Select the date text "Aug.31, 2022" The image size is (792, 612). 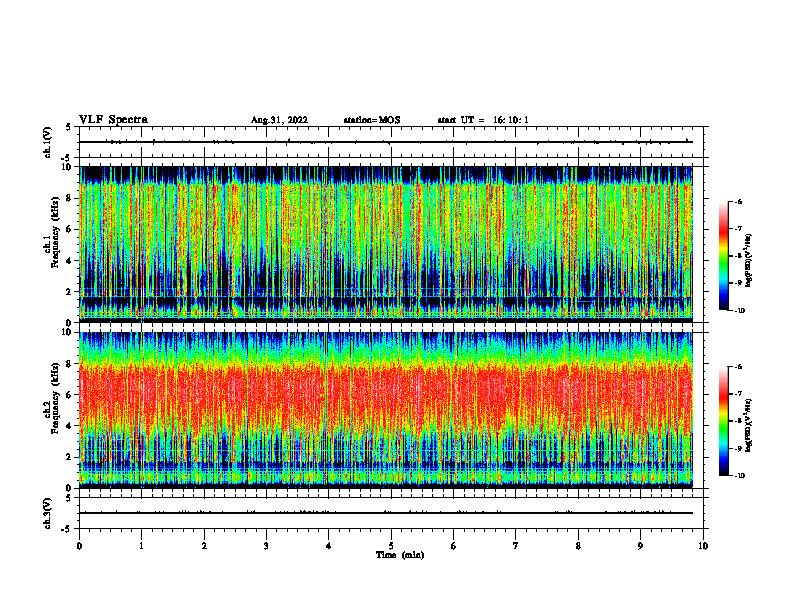tap(279, 120)
